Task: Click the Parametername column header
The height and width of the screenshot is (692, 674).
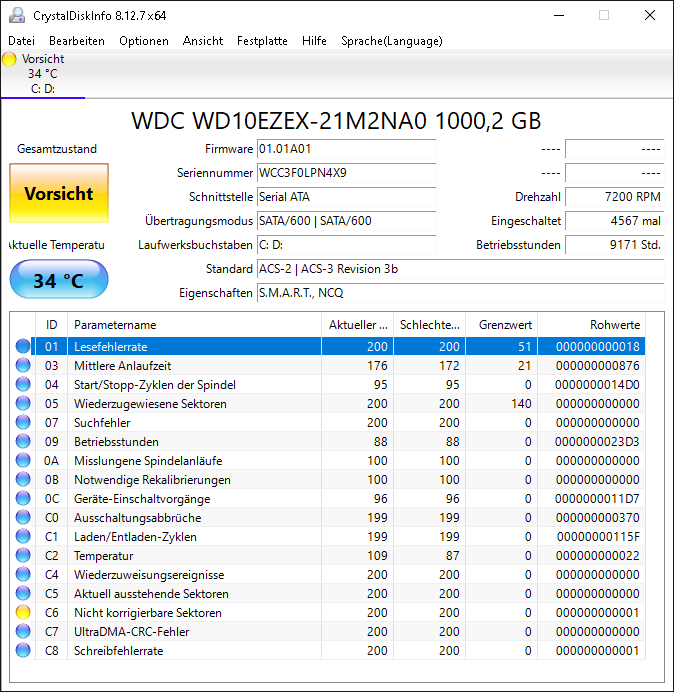Action: point(194,325)
